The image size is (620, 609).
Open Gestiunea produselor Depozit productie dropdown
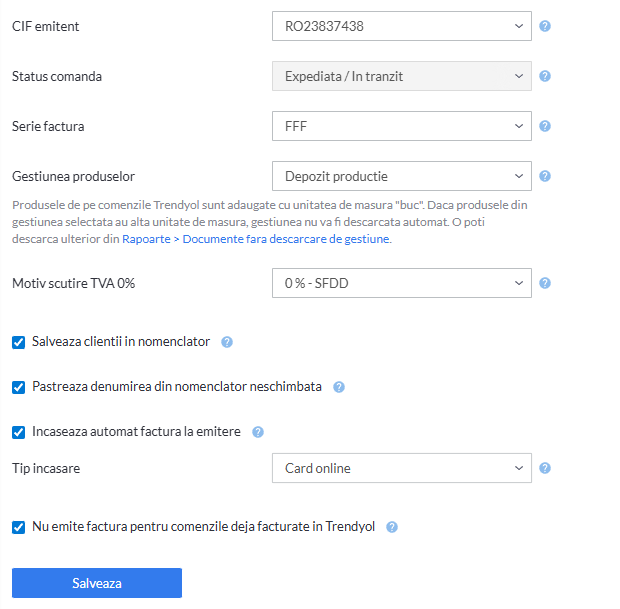(x=402, y=176)
